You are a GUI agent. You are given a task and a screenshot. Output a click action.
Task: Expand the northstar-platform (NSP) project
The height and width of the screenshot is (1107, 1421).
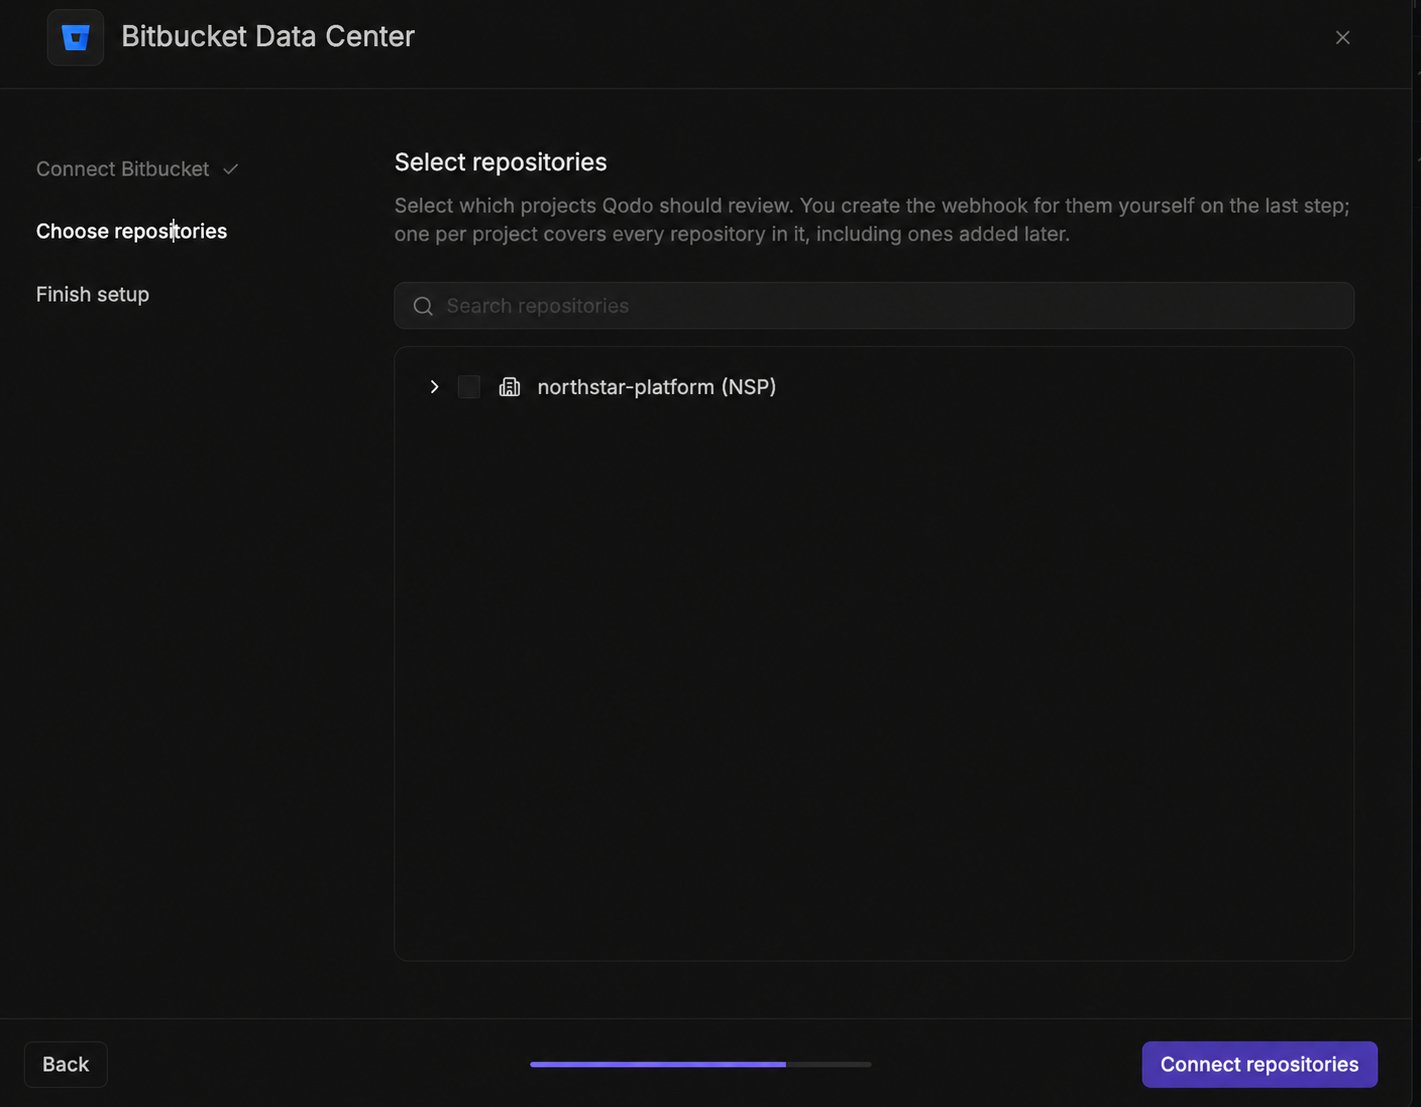click(x=434, y=387)
